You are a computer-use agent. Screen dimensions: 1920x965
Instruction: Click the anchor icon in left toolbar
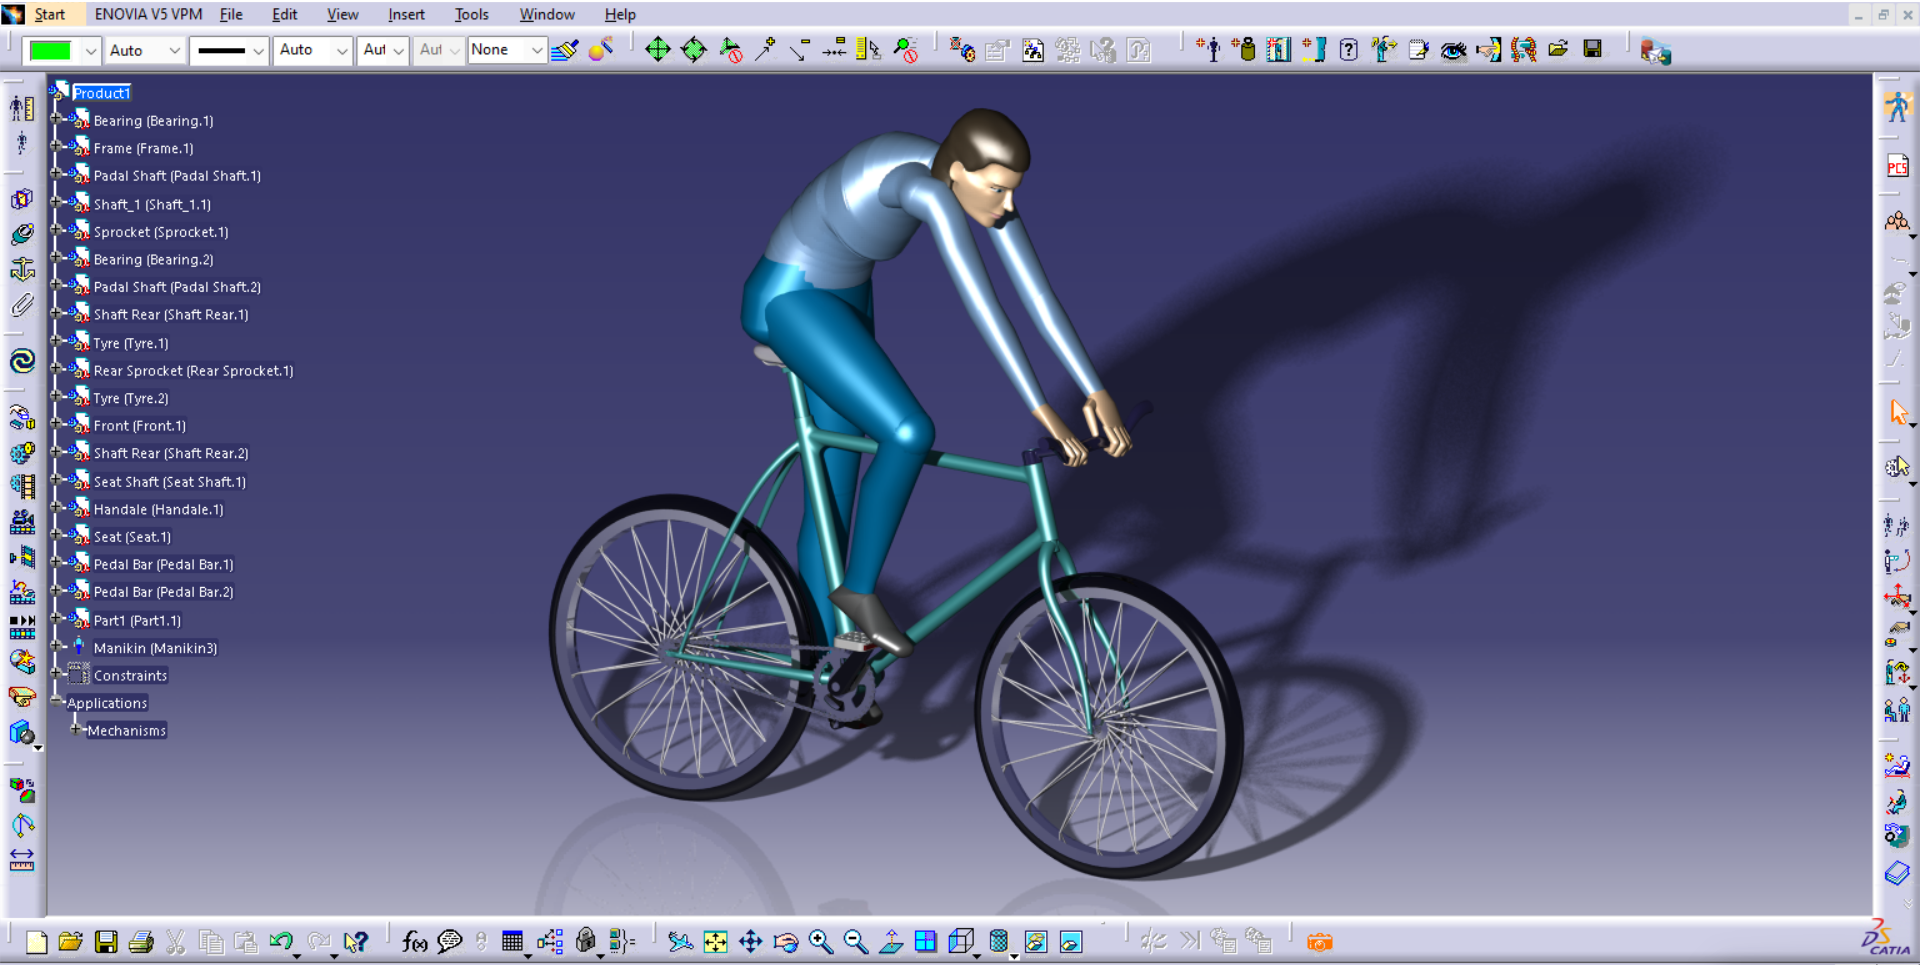click(22, 269)
